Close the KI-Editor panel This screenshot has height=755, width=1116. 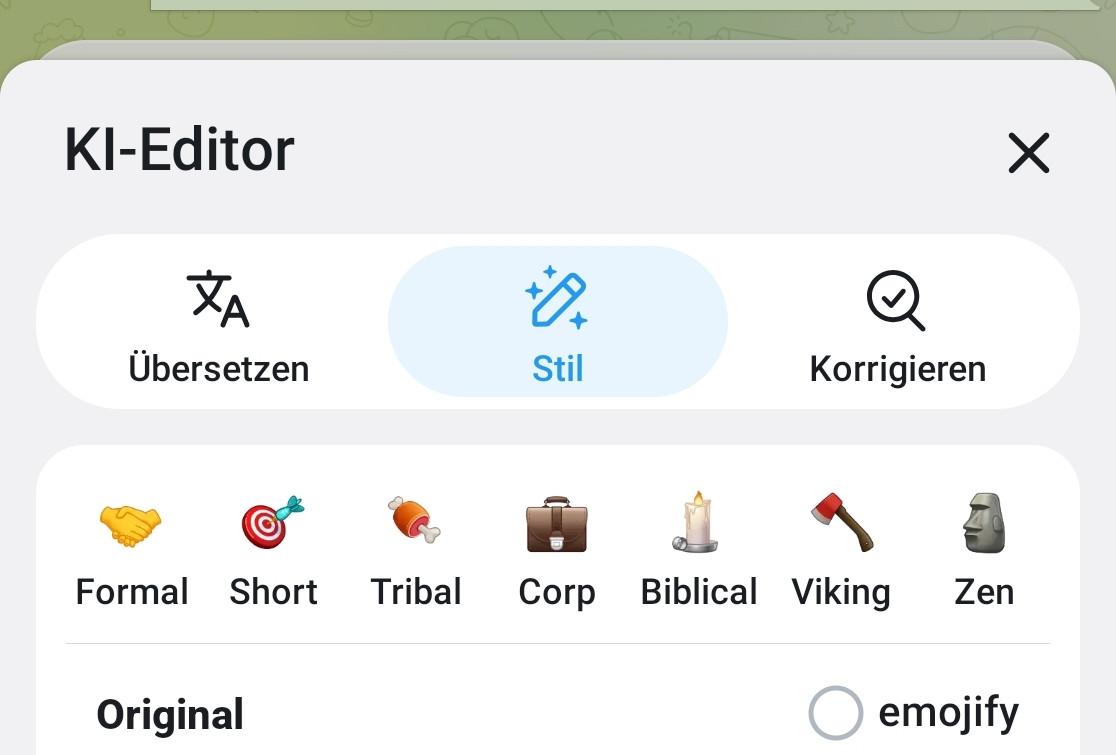[1028, 153]
